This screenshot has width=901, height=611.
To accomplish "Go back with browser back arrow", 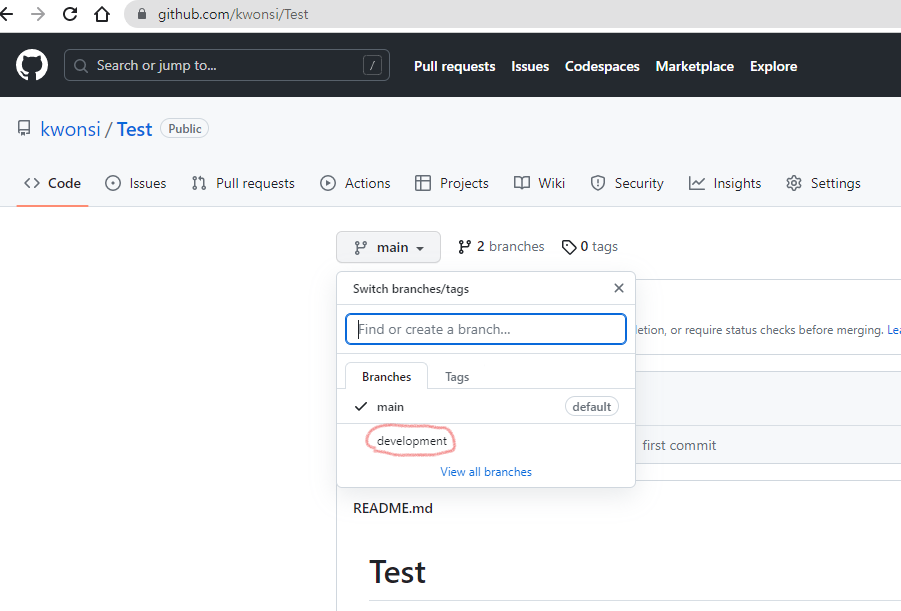I will [6, 14].
